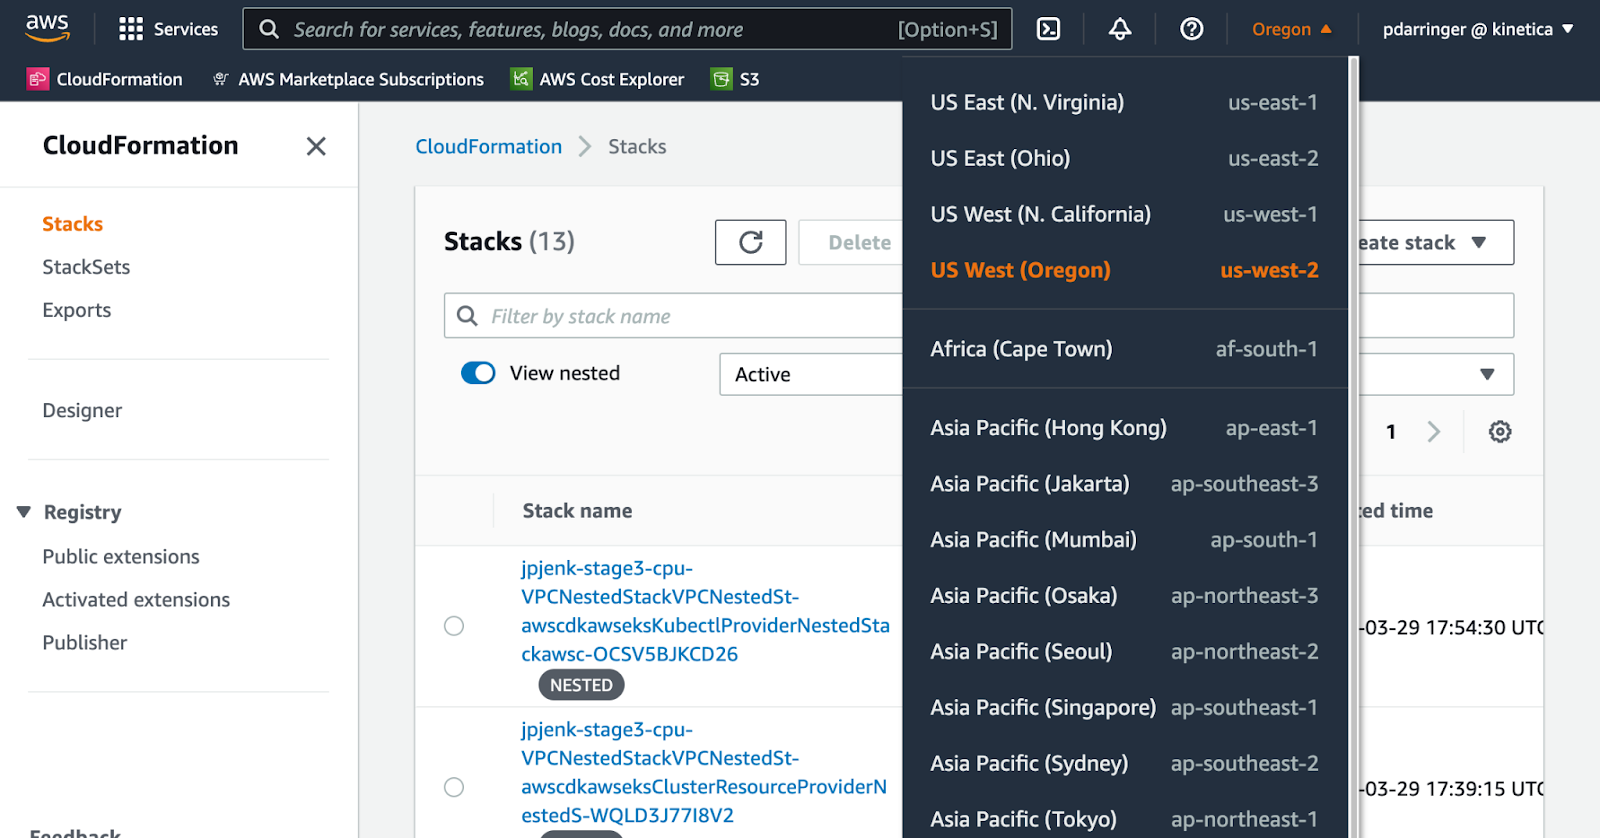Image resolution: width=1600 pixels, height=838 pixels.
Task: Focus the Filter by stack name field
Action: click(x=673, y=316)
